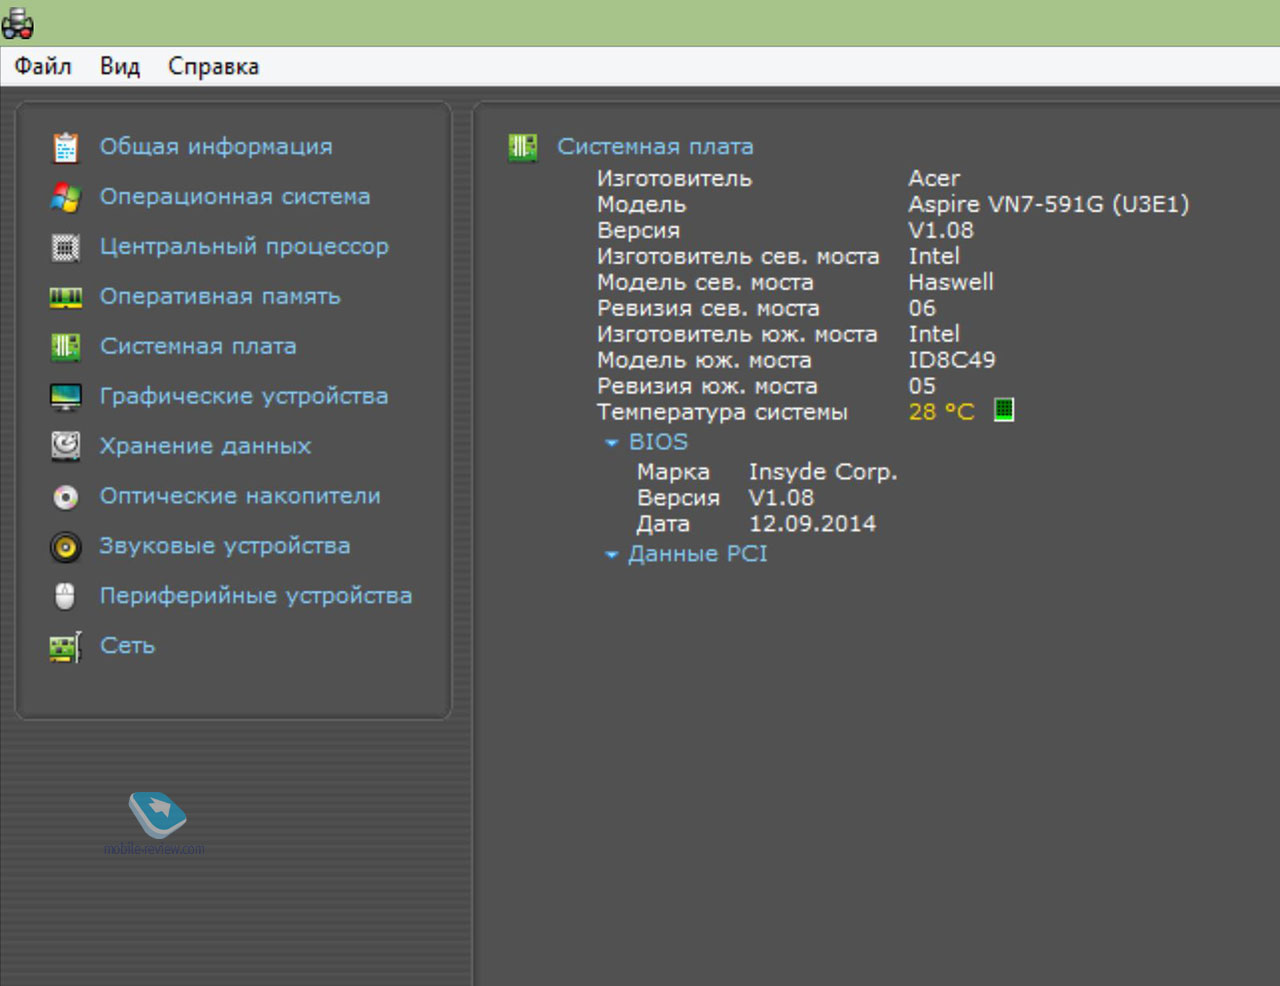Select sidebar Системная плата label
The width and height of the screenshot is (1280, 986).
[198, 346]
